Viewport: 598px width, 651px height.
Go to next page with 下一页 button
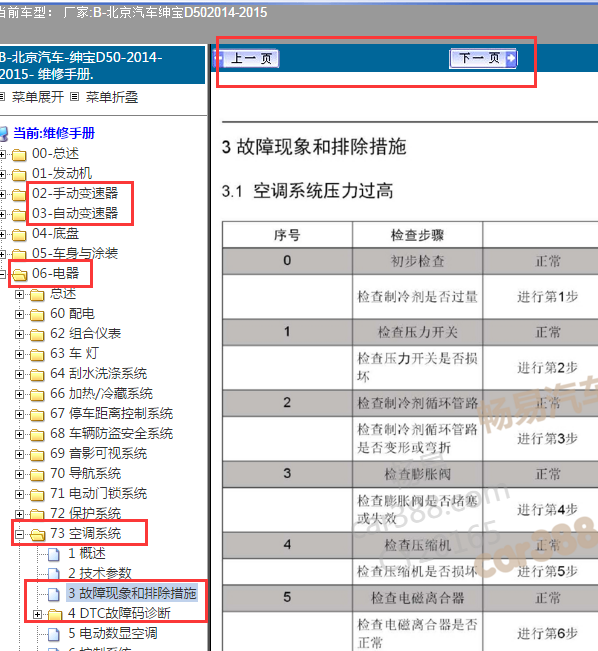[x=483, y=58]
